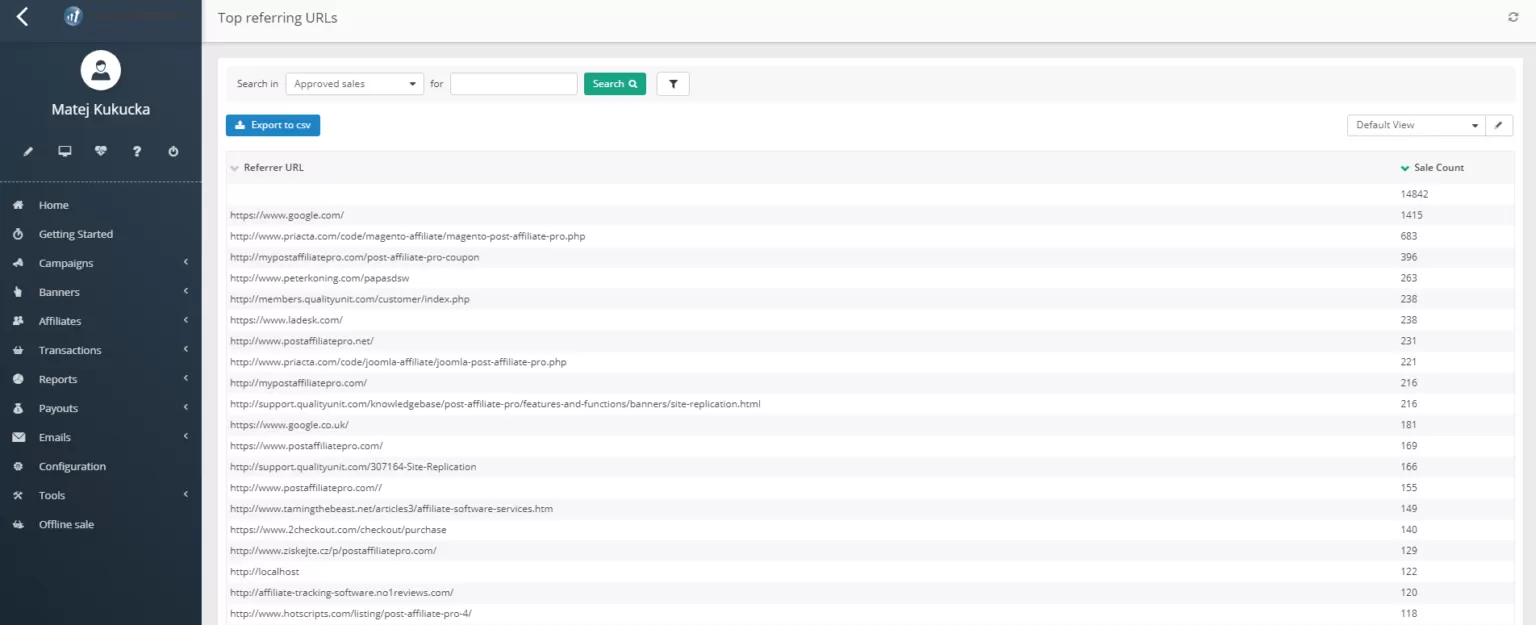
Task: Click inside the search text field
Action: point(513,83)
